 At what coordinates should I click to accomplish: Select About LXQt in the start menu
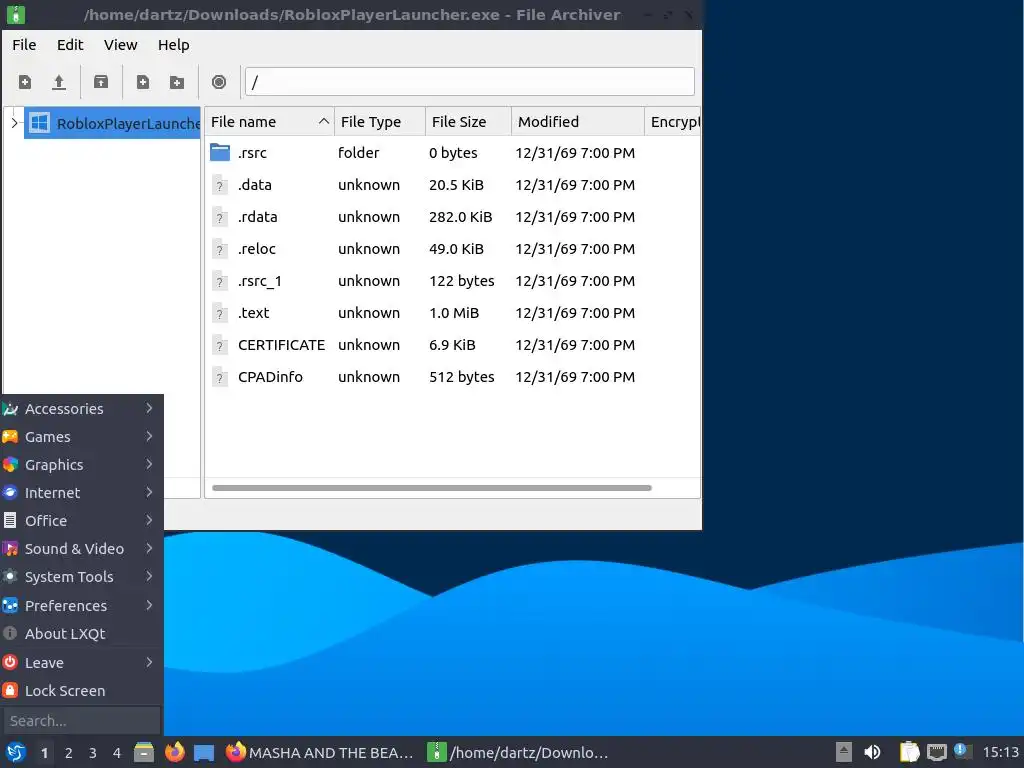point(82,633)
